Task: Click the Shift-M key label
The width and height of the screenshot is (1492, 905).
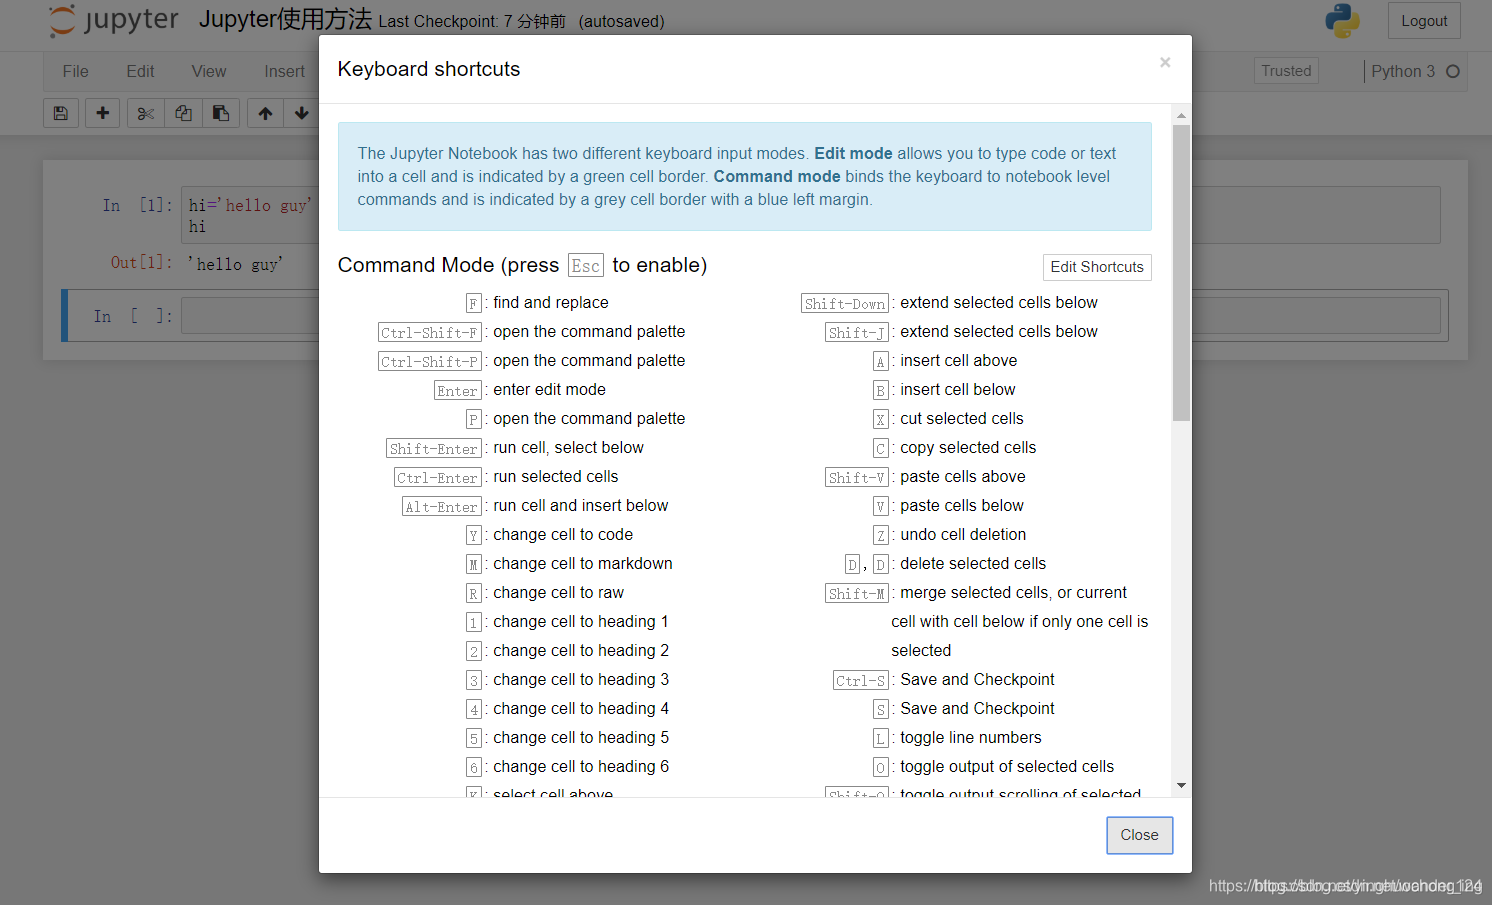Action: pos(857,594)
